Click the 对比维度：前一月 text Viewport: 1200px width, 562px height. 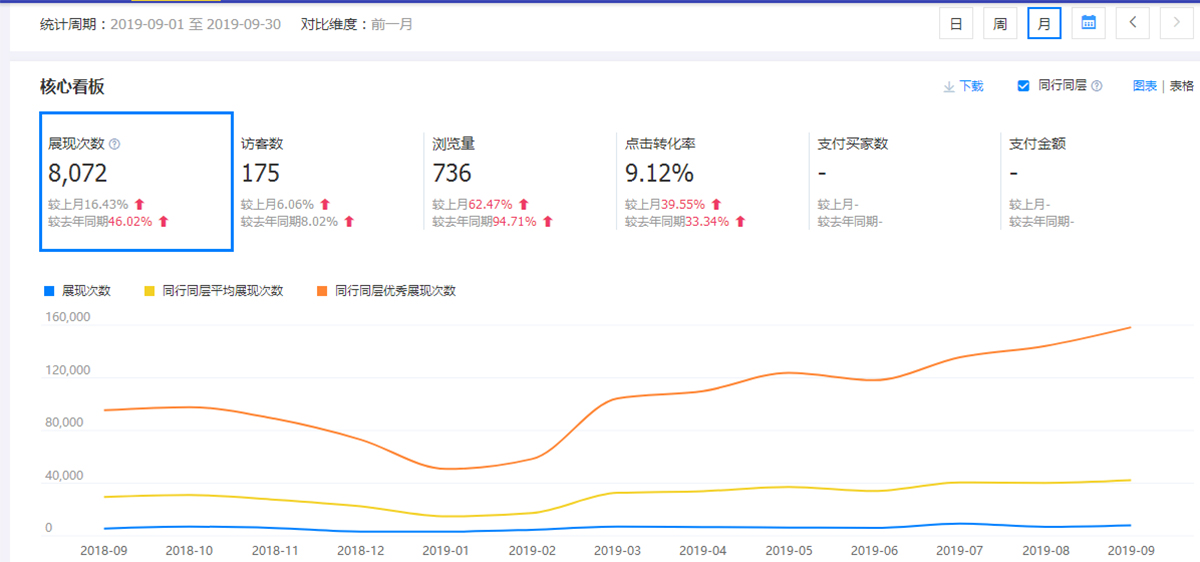(x=357, y=24)
